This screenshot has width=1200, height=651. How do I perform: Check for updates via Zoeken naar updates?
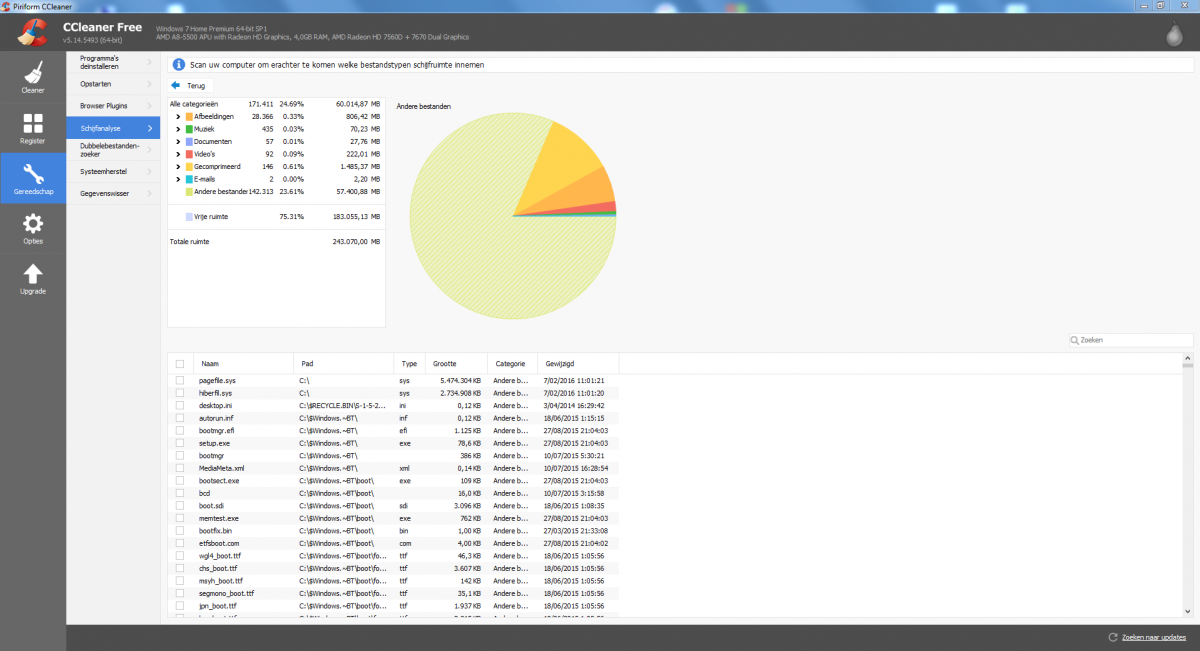[1153, 637]
